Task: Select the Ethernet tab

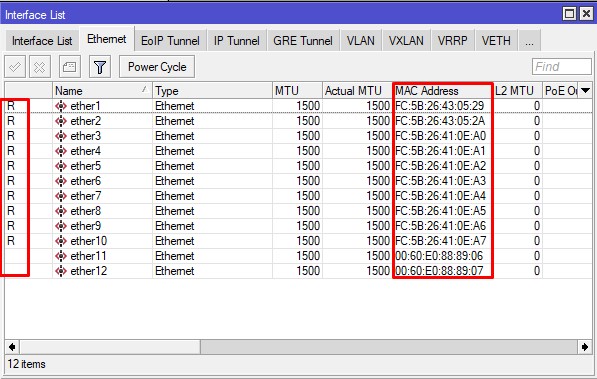Action: [x=107, y=39]
